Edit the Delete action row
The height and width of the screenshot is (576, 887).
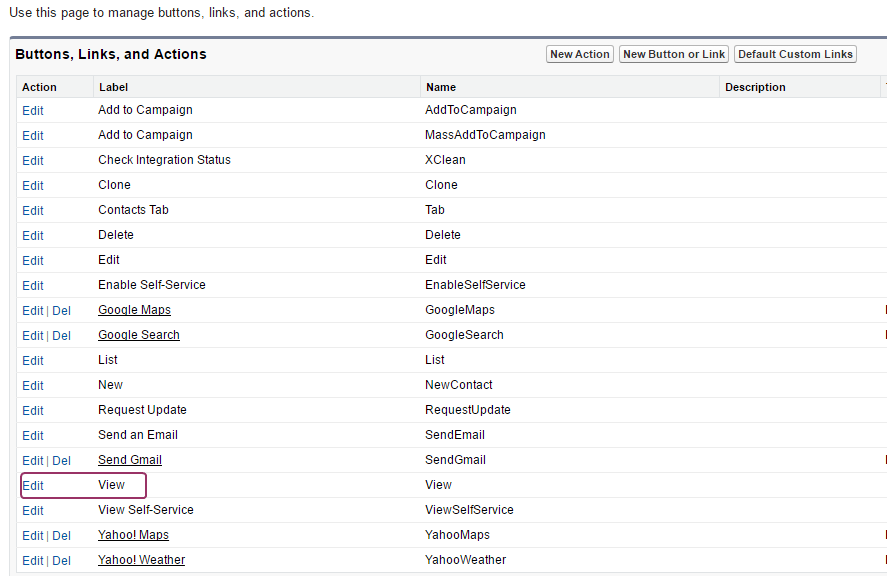tap(33, 235)
